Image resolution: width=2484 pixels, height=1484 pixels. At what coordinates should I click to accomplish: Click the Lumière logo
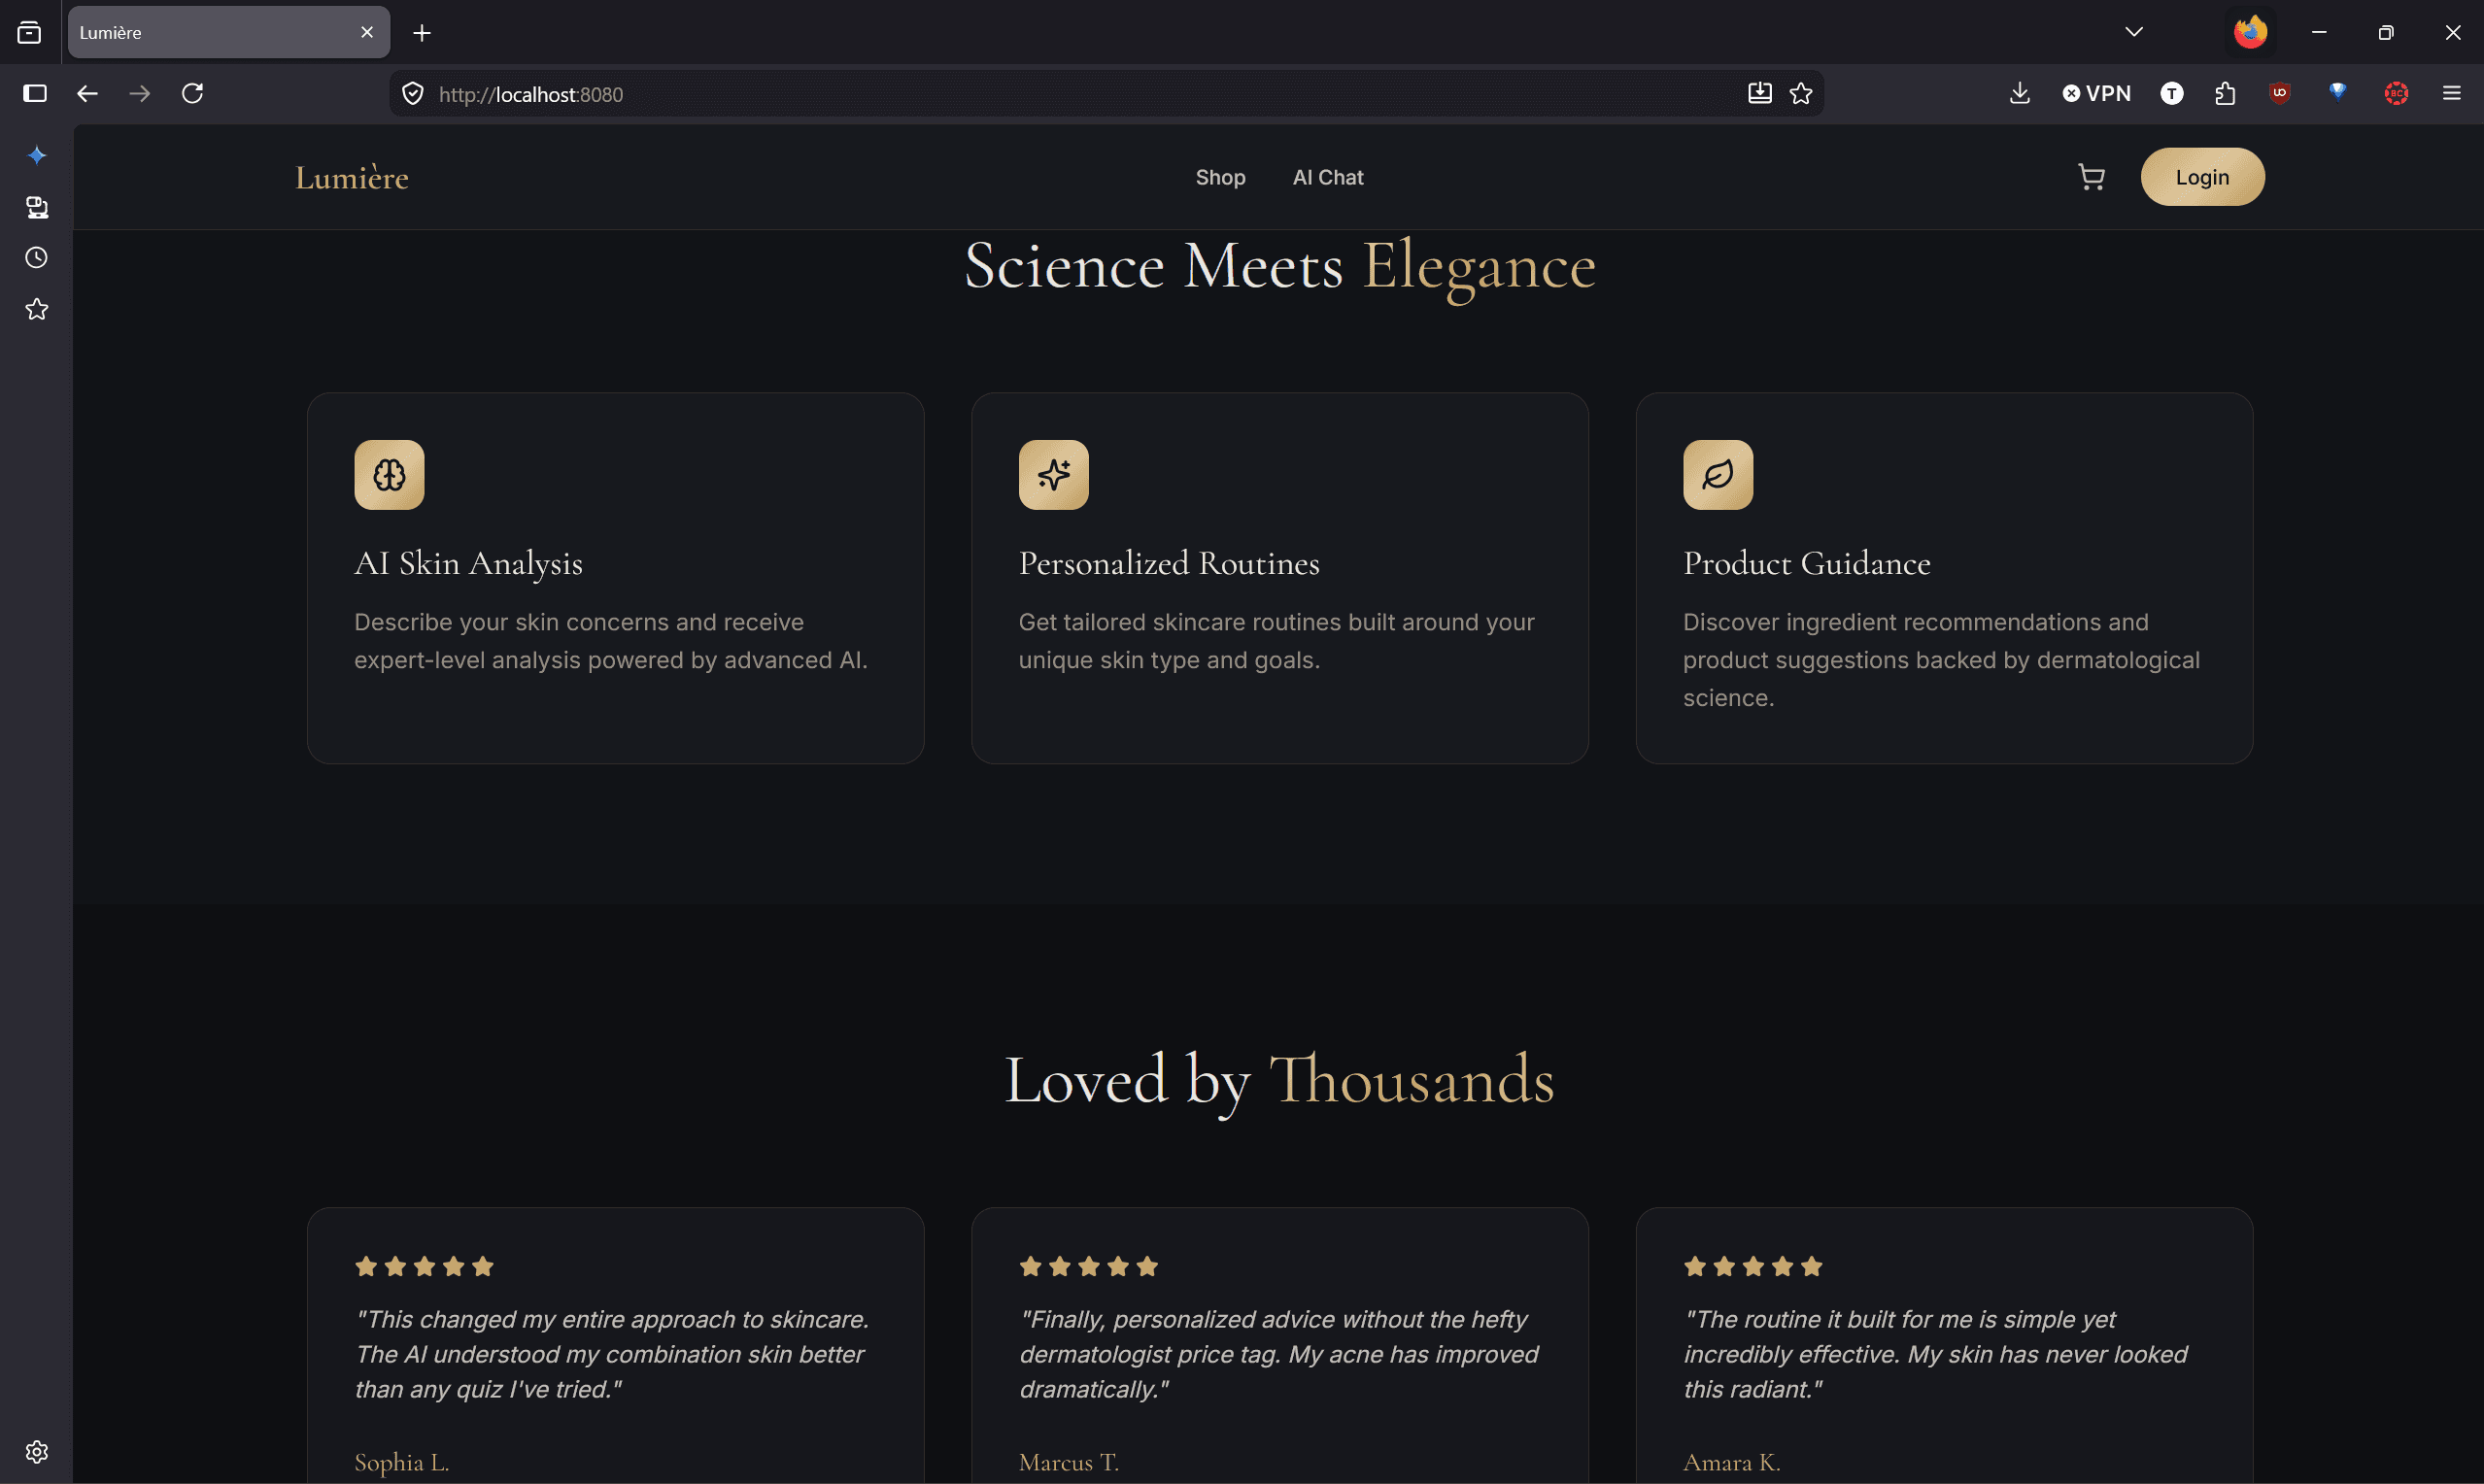352,177
